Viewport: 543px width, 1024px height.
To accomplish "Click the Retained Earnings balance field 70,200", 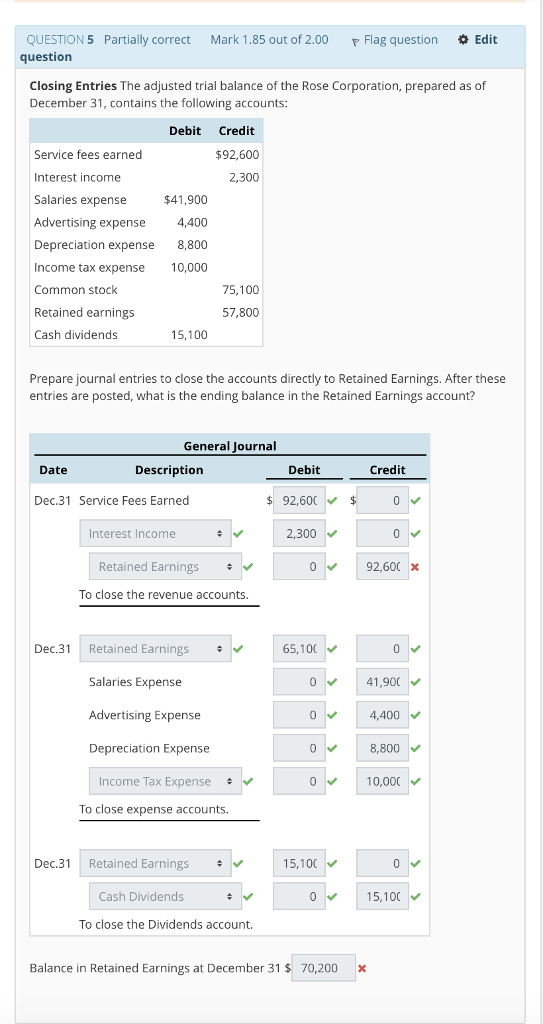I will (323, 968).
